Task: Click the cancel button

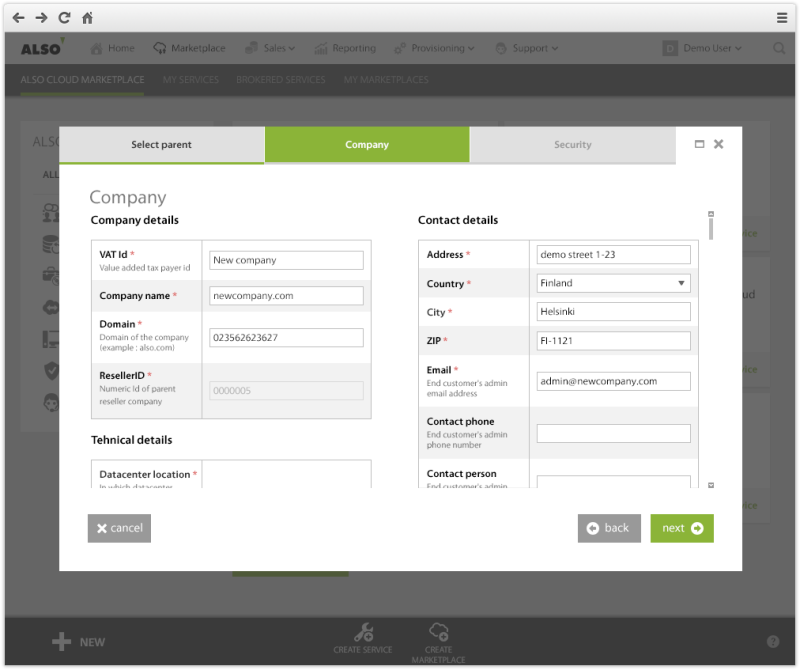Action: [119, 528]
